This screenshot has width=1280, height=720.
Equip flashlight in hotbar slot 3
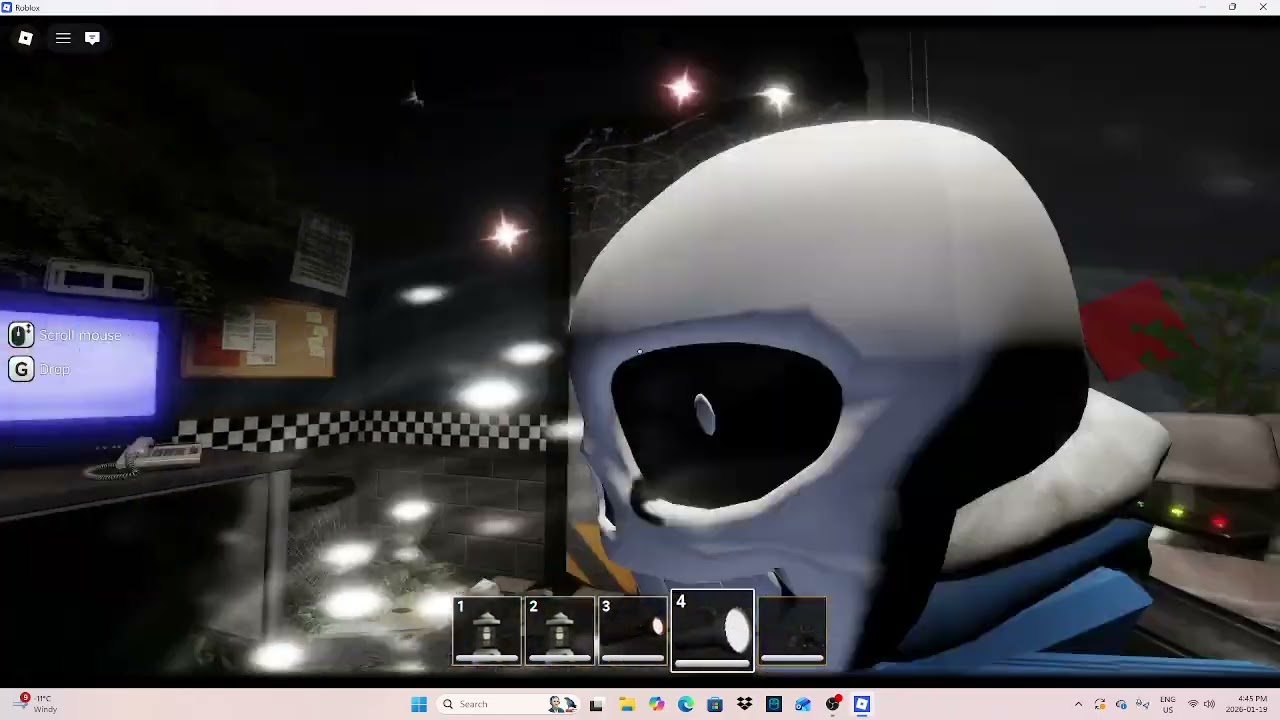pos(633,631)
